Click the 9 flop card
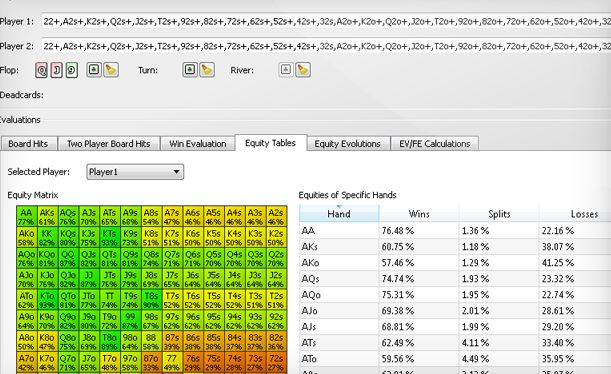Screen dimensions: 611x374 click(72, 71)
